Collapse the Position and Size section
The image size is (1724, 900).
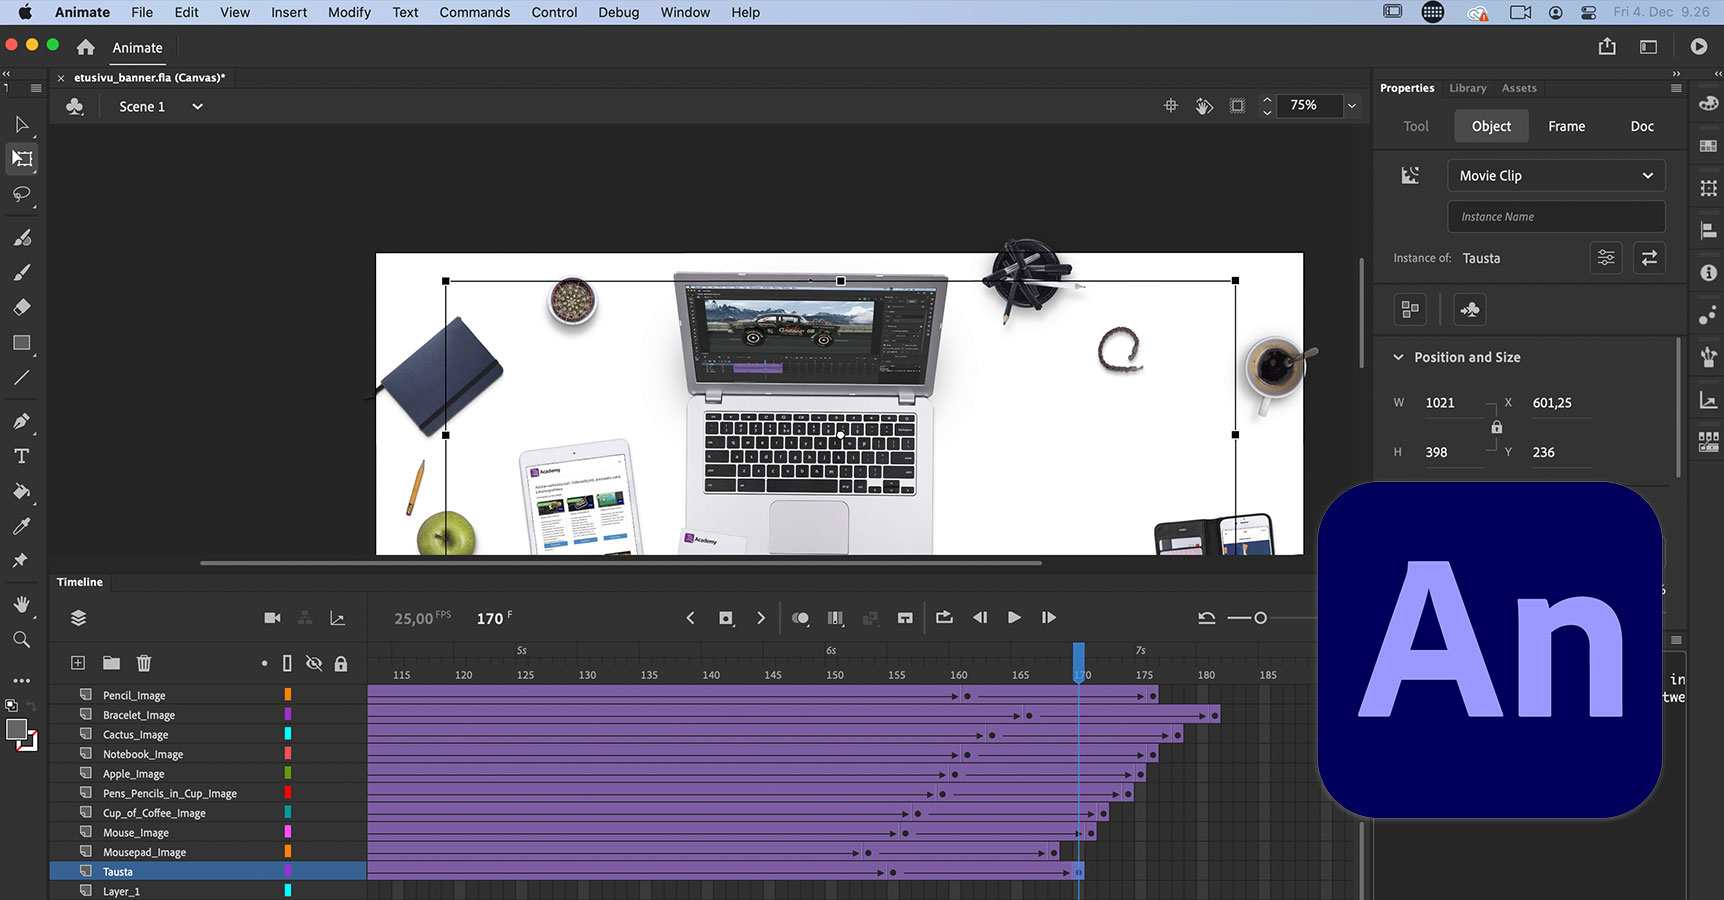tap(1399, 357)
